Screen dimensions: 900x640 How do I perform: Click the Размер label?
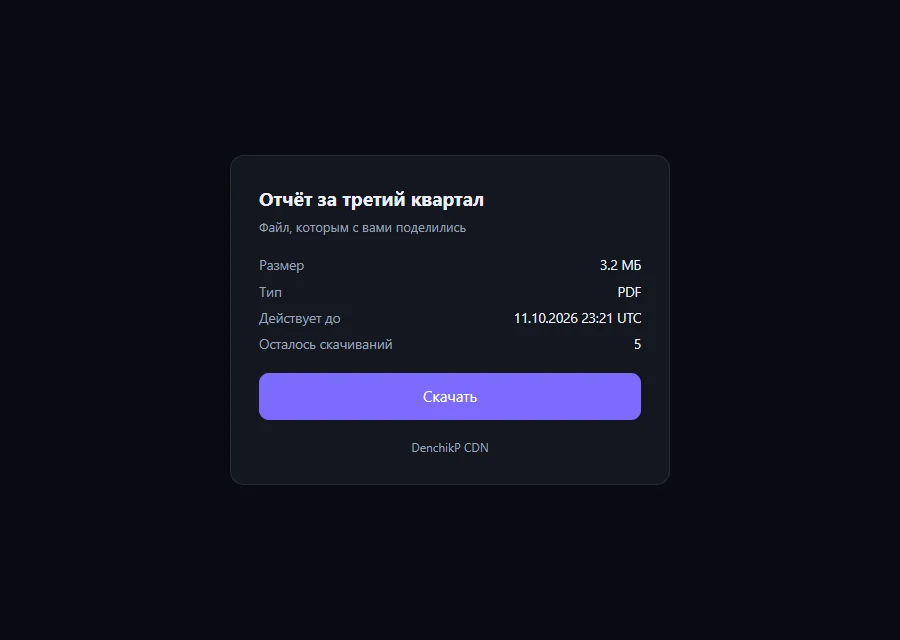281,266
